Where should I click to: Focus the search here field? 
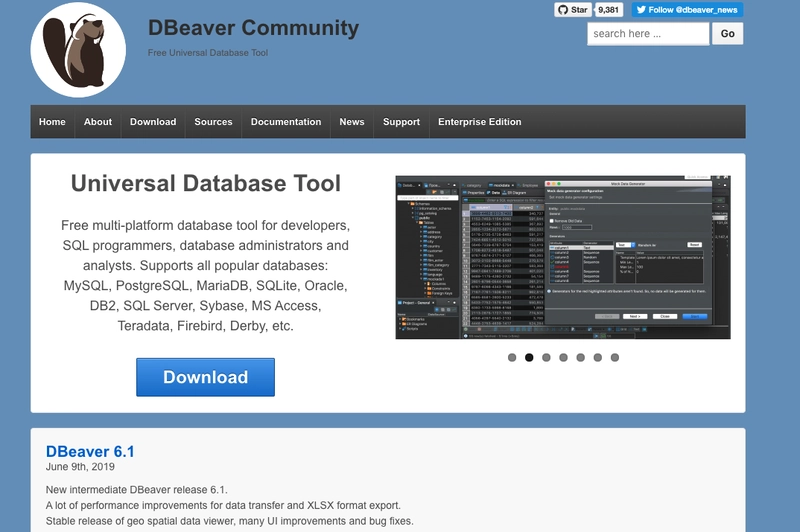648,34
